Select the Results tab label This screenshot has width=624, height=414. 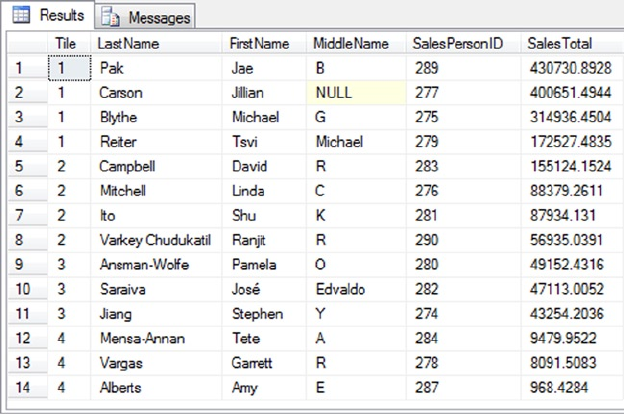click(x=61, y=16)
